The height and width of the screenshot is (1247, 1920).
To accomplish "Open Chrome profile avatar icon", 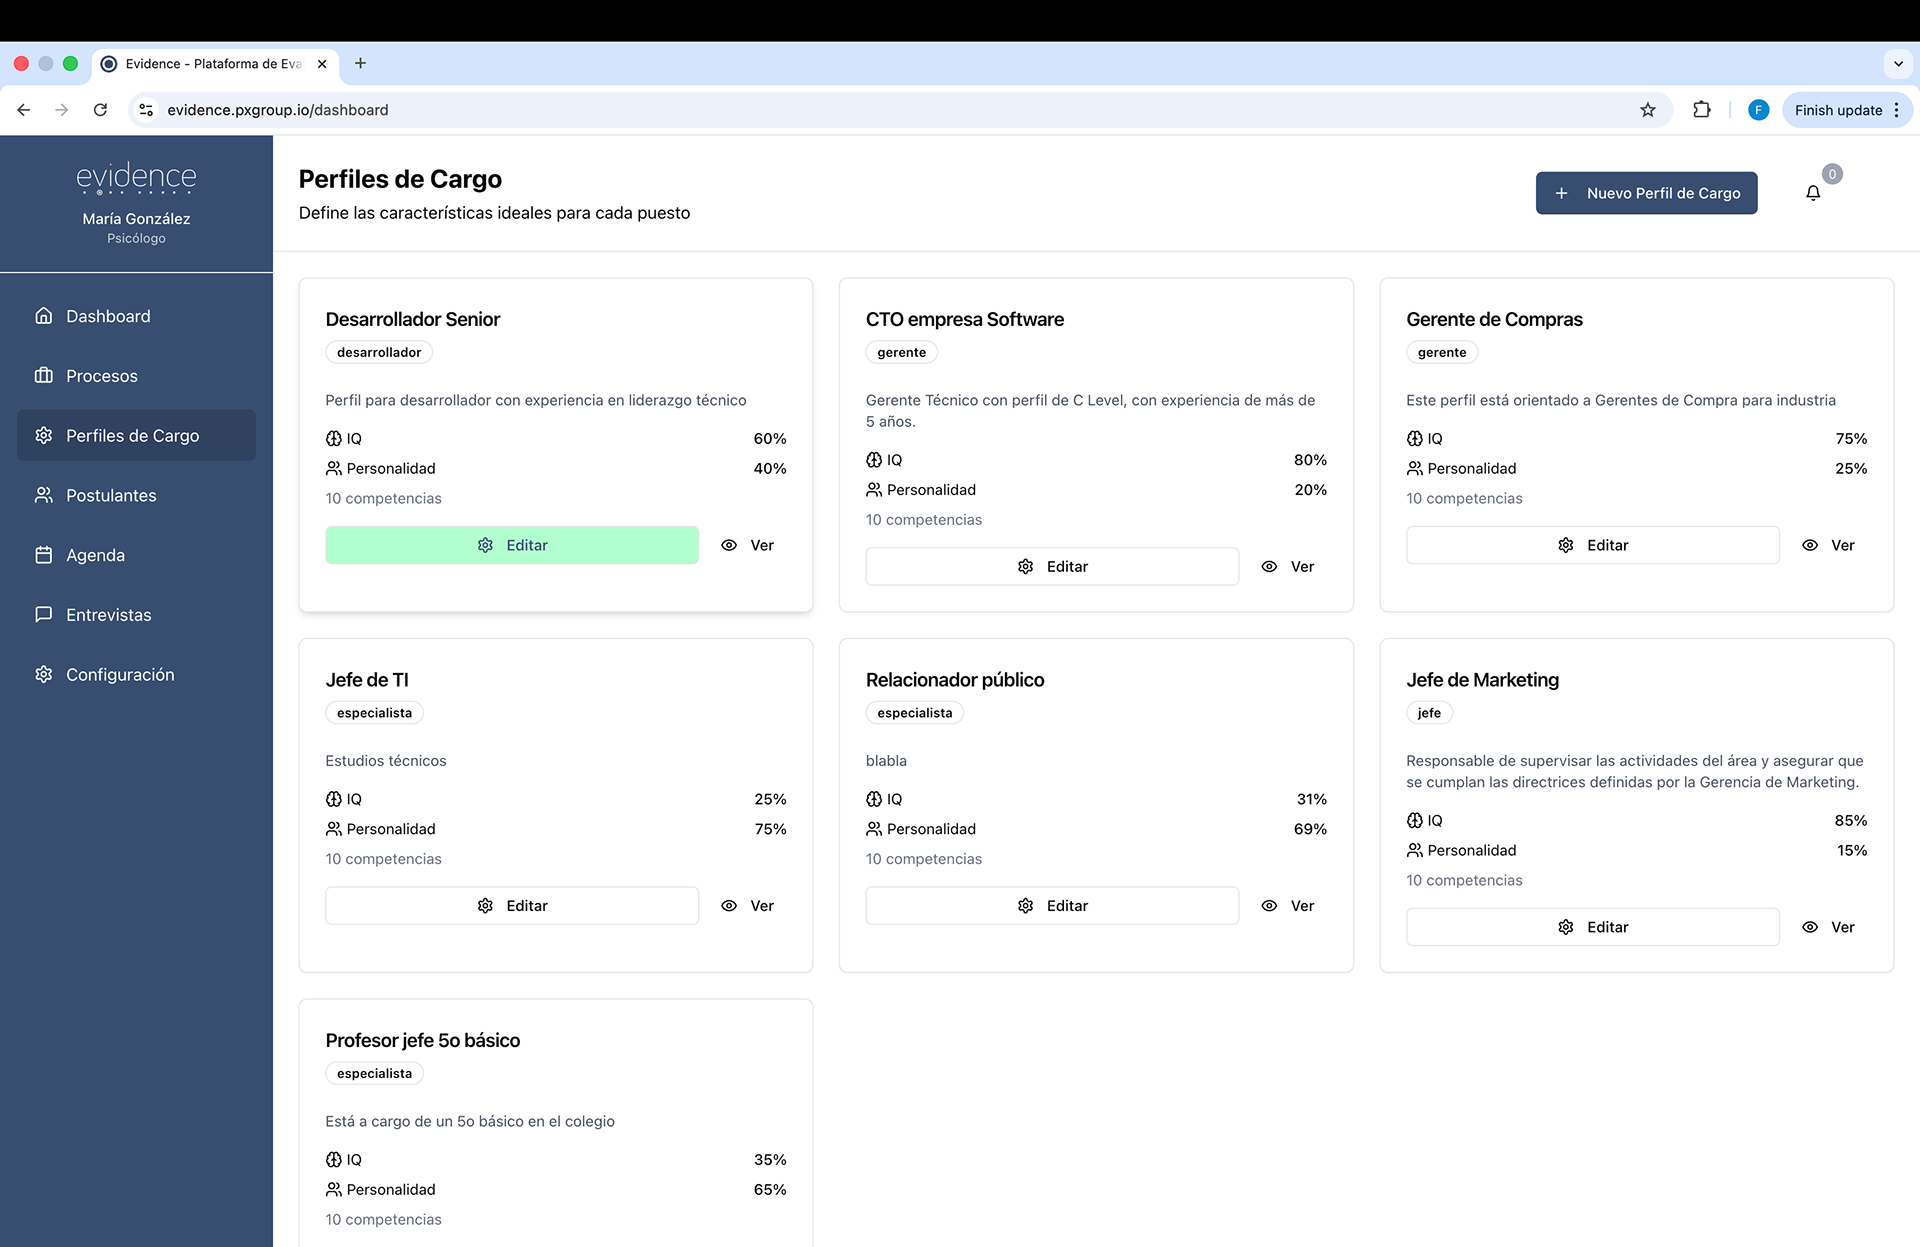I will (x=1758, y=110).
